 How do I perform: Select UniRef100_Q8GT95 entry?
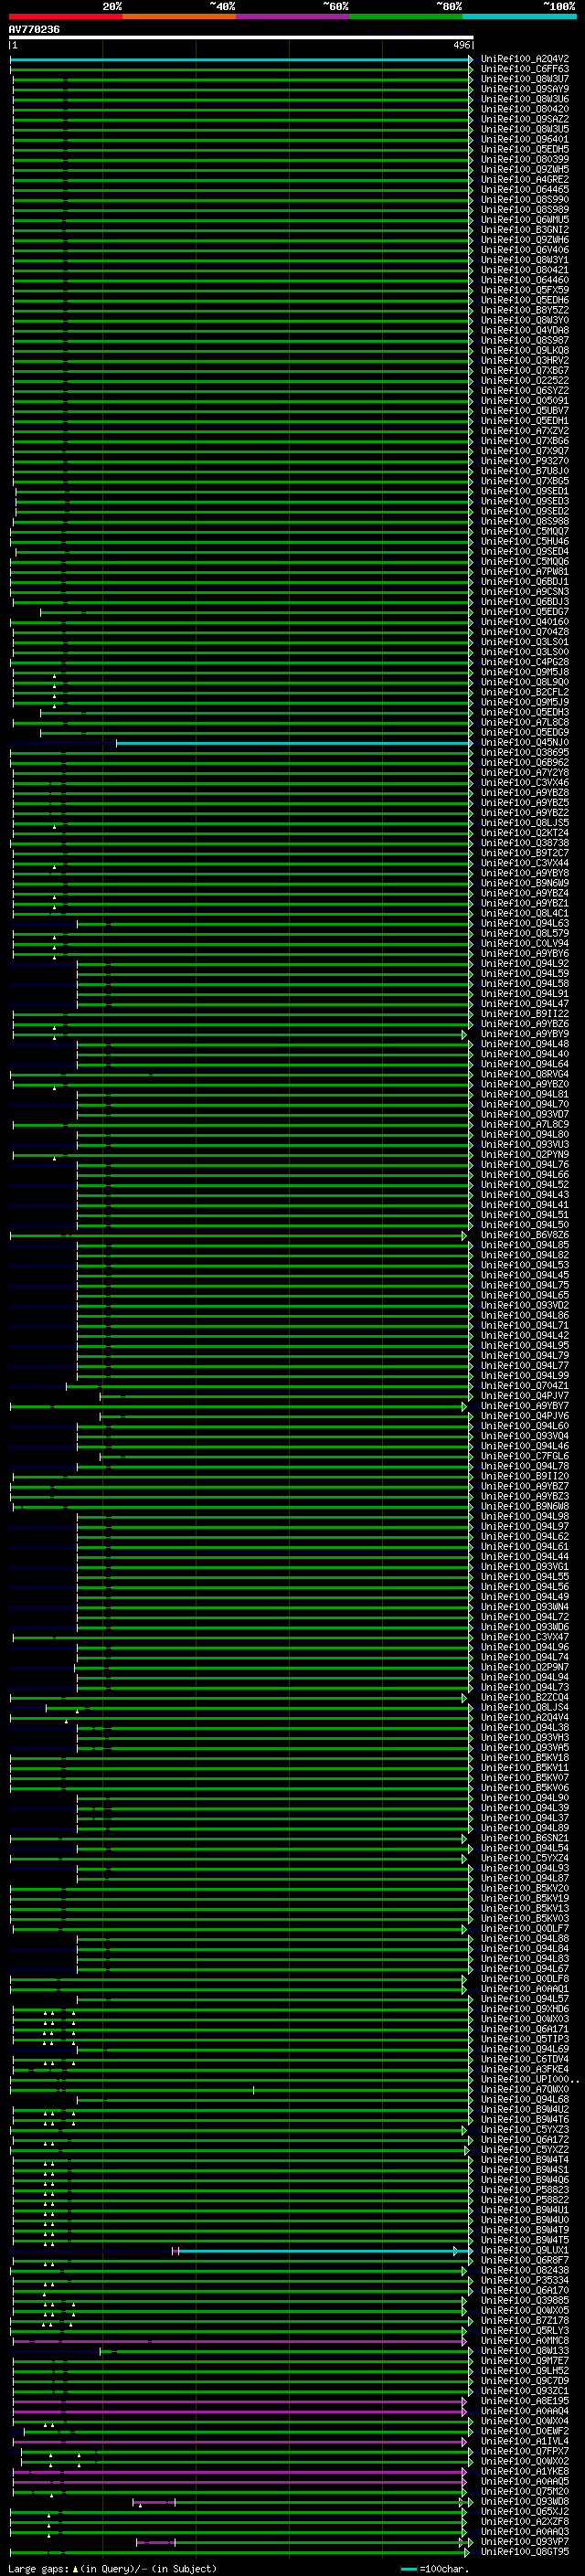point(525,2552)
